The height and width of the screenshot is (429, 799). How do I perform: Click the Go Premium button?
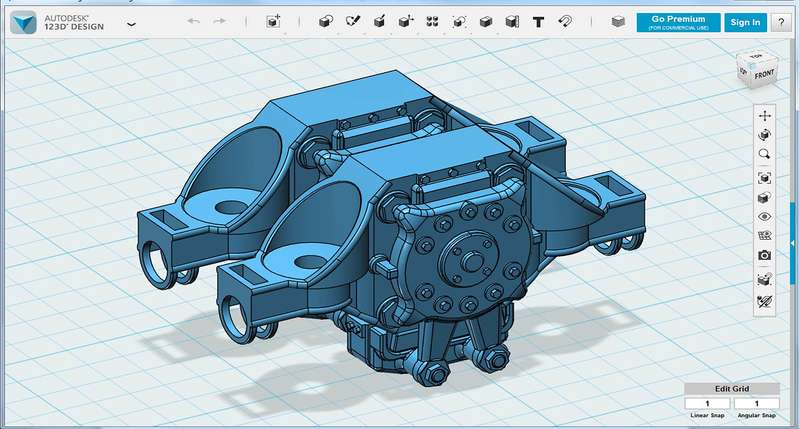[x=678, y=22]
